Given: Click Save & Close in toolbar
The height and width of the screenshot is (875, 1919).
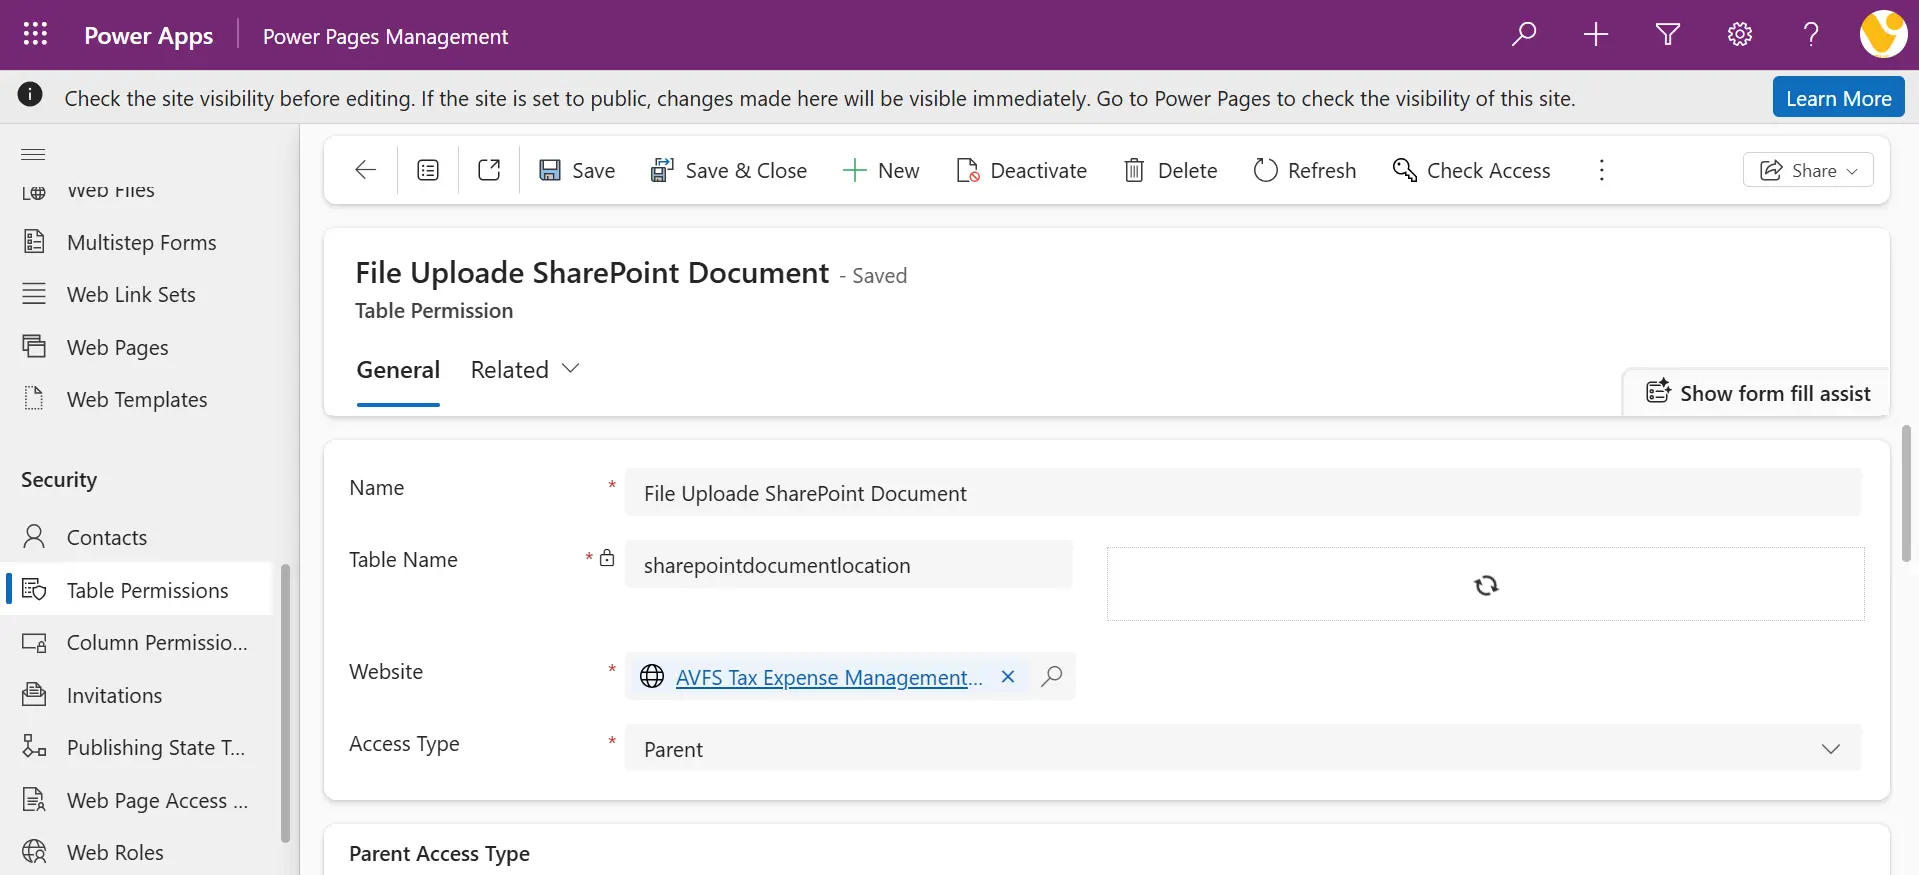Looking at the screenshot, I should click(x=728, y=170).
